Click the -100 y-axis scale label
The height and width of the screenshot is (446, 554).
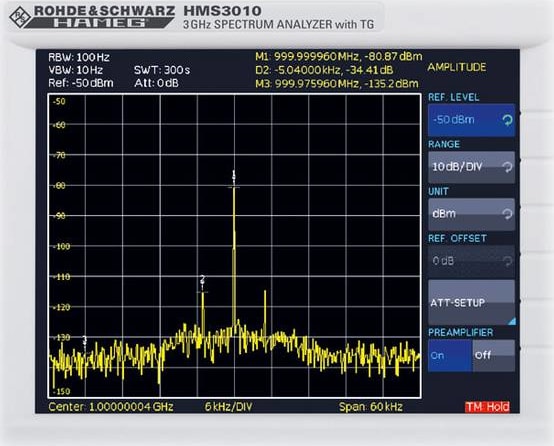coord(61,246)
